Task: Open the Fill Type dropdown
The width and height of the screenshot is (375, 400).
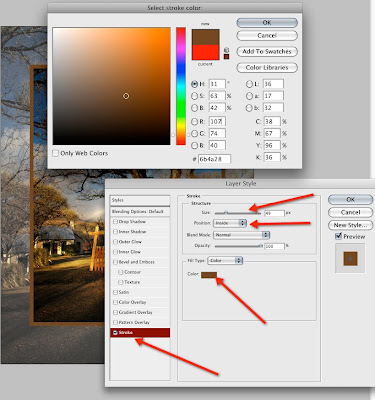Action: (x=225, y=260)
